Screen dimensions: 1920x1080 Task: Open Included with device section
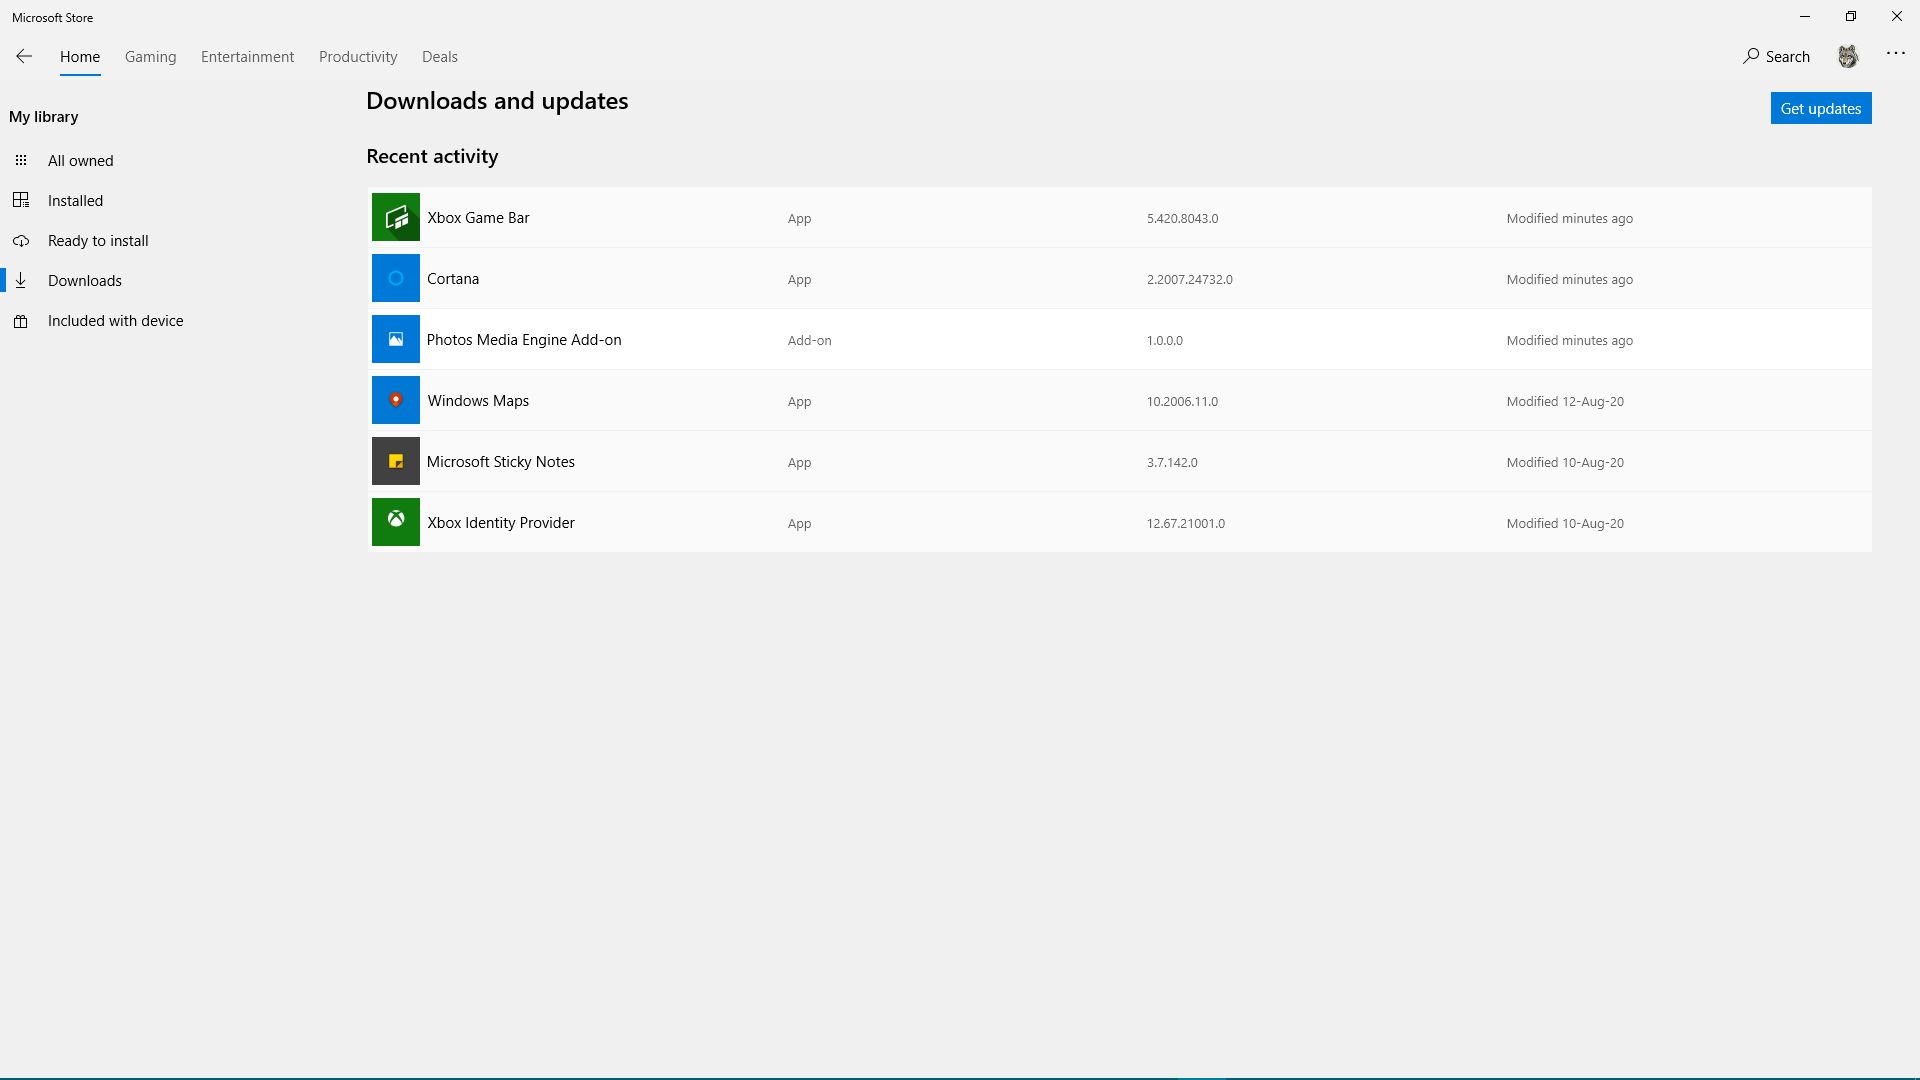click(x=115, y=321)
